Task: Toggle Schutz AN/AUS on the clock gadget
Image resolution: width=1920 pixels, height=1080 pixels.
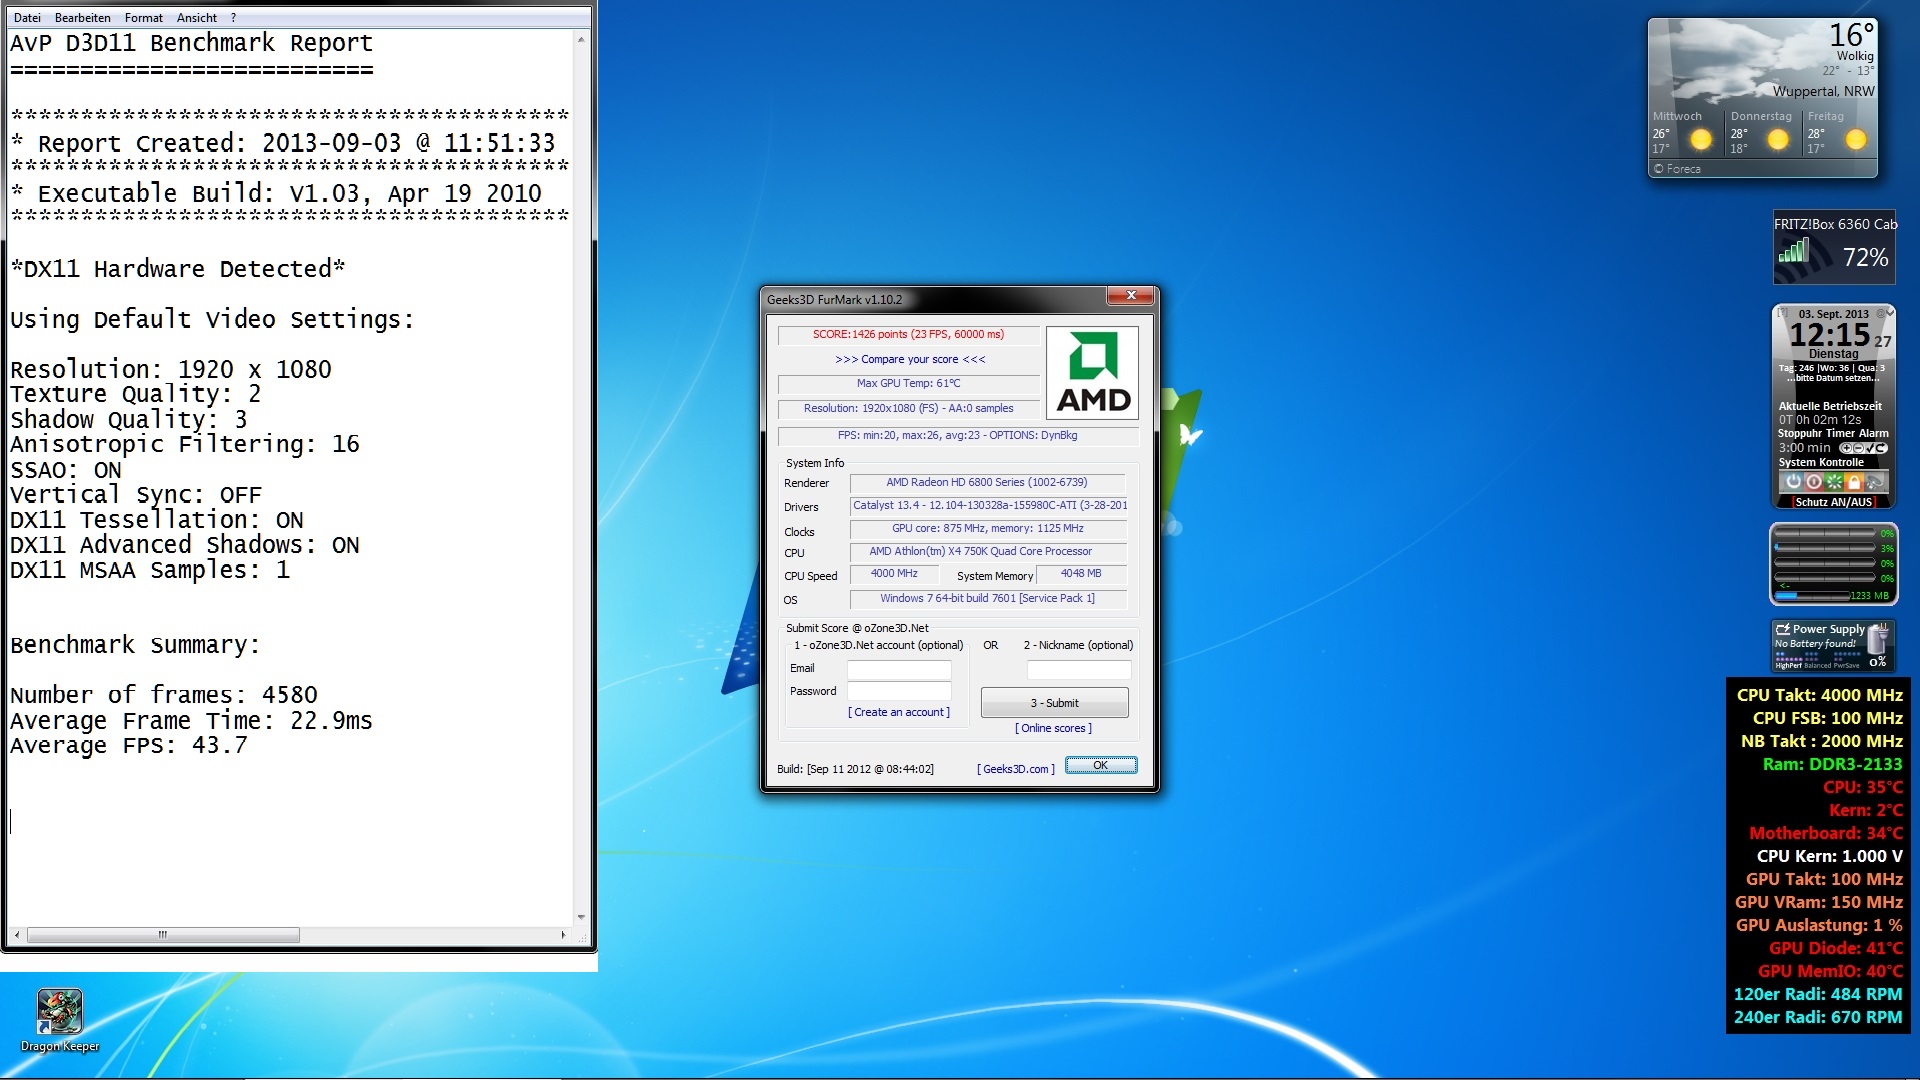Action: click(x=1833, y=502)
